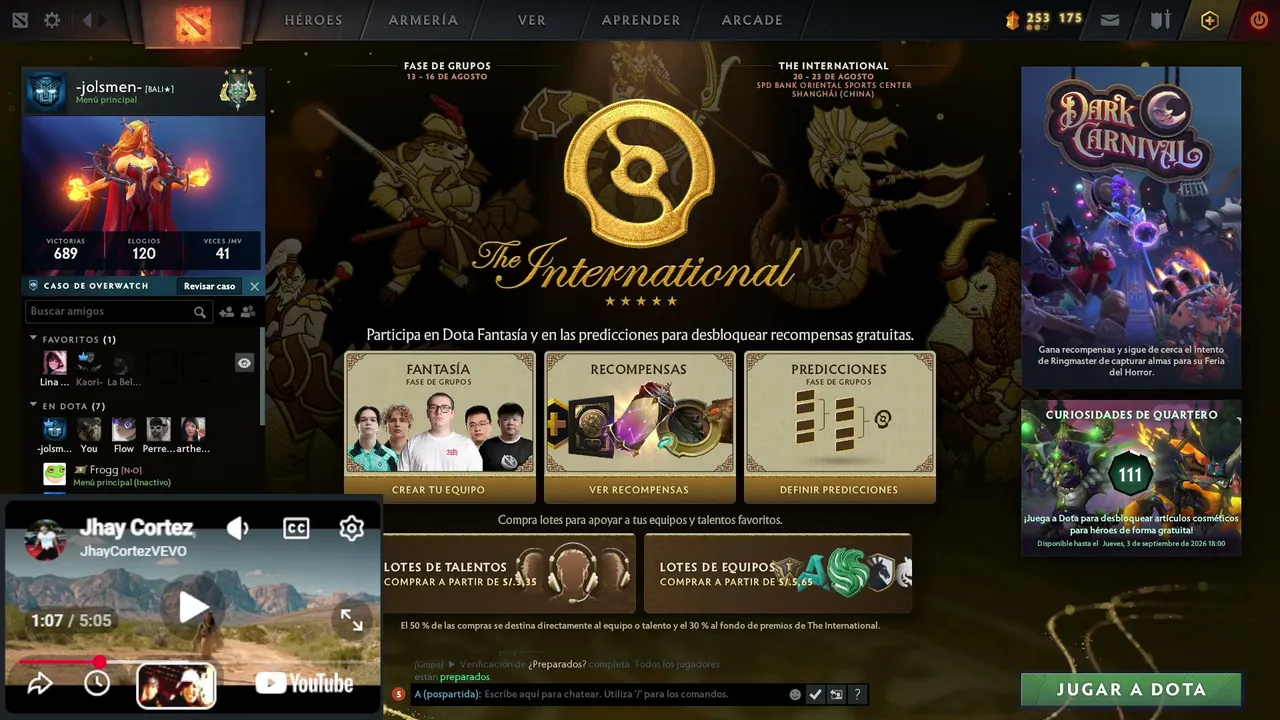Click the next video thumbnail in player
1280x720 pixels.
176,685
